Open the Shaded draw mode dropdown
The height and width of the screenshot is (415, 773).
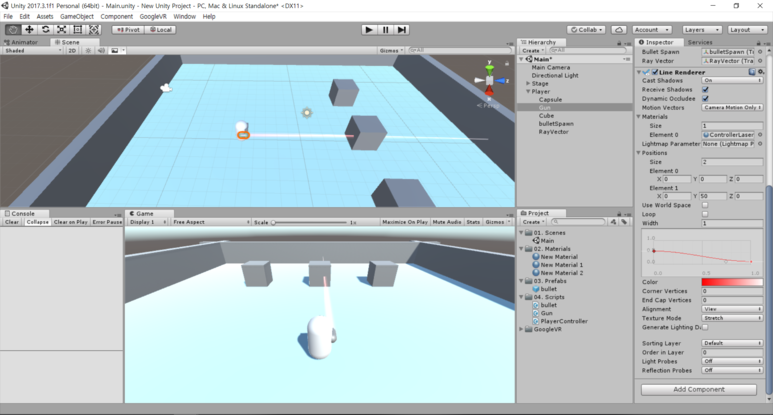pyautogui.click(x=33, y=50)
